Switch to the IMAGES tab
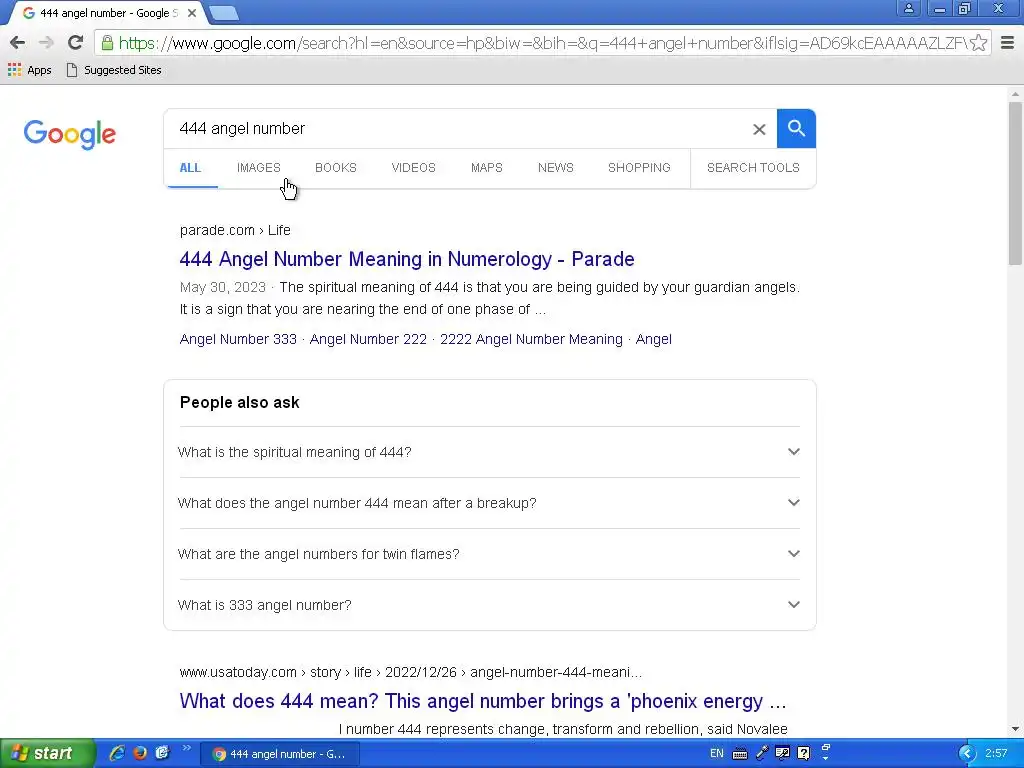This screenshot has height=768, width=1024. point(259,168)
